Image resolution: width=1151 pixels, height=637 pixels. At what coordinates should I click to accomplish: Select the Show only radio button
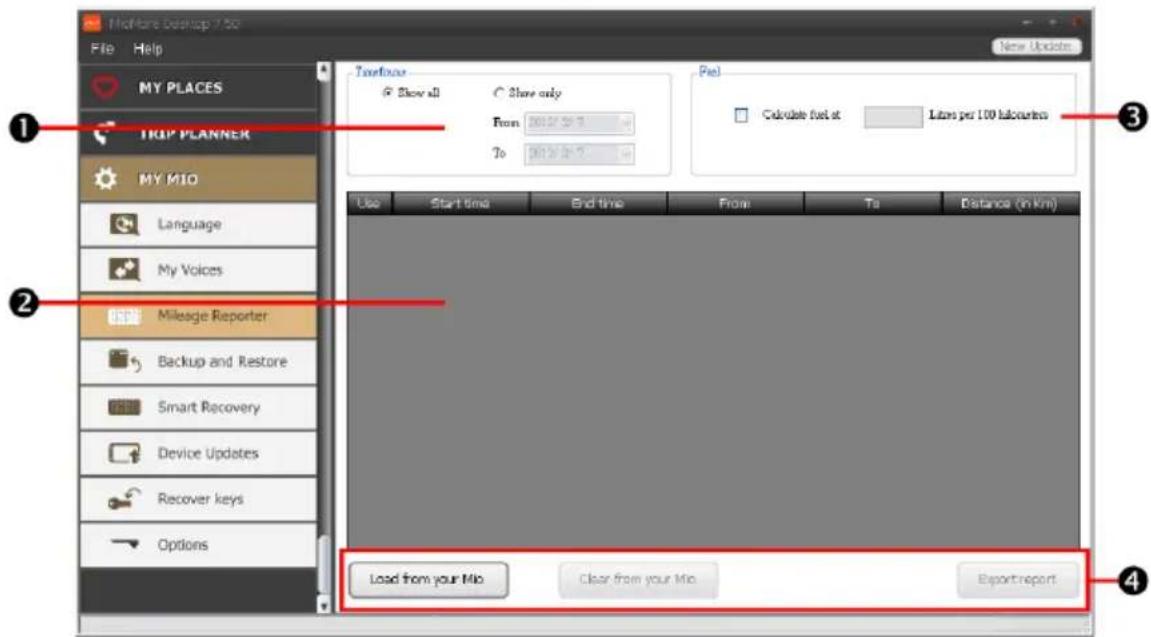coord(498,92)
